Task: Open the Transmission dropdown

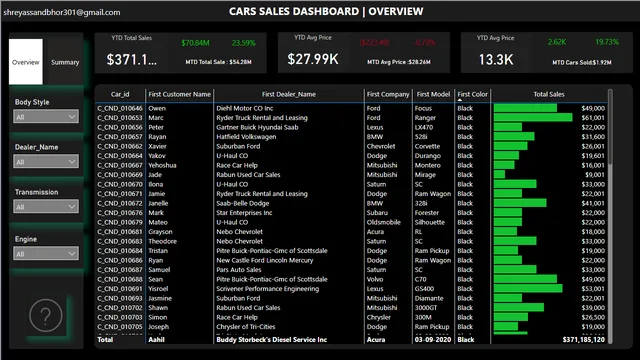Action: (x=46, y=207)
